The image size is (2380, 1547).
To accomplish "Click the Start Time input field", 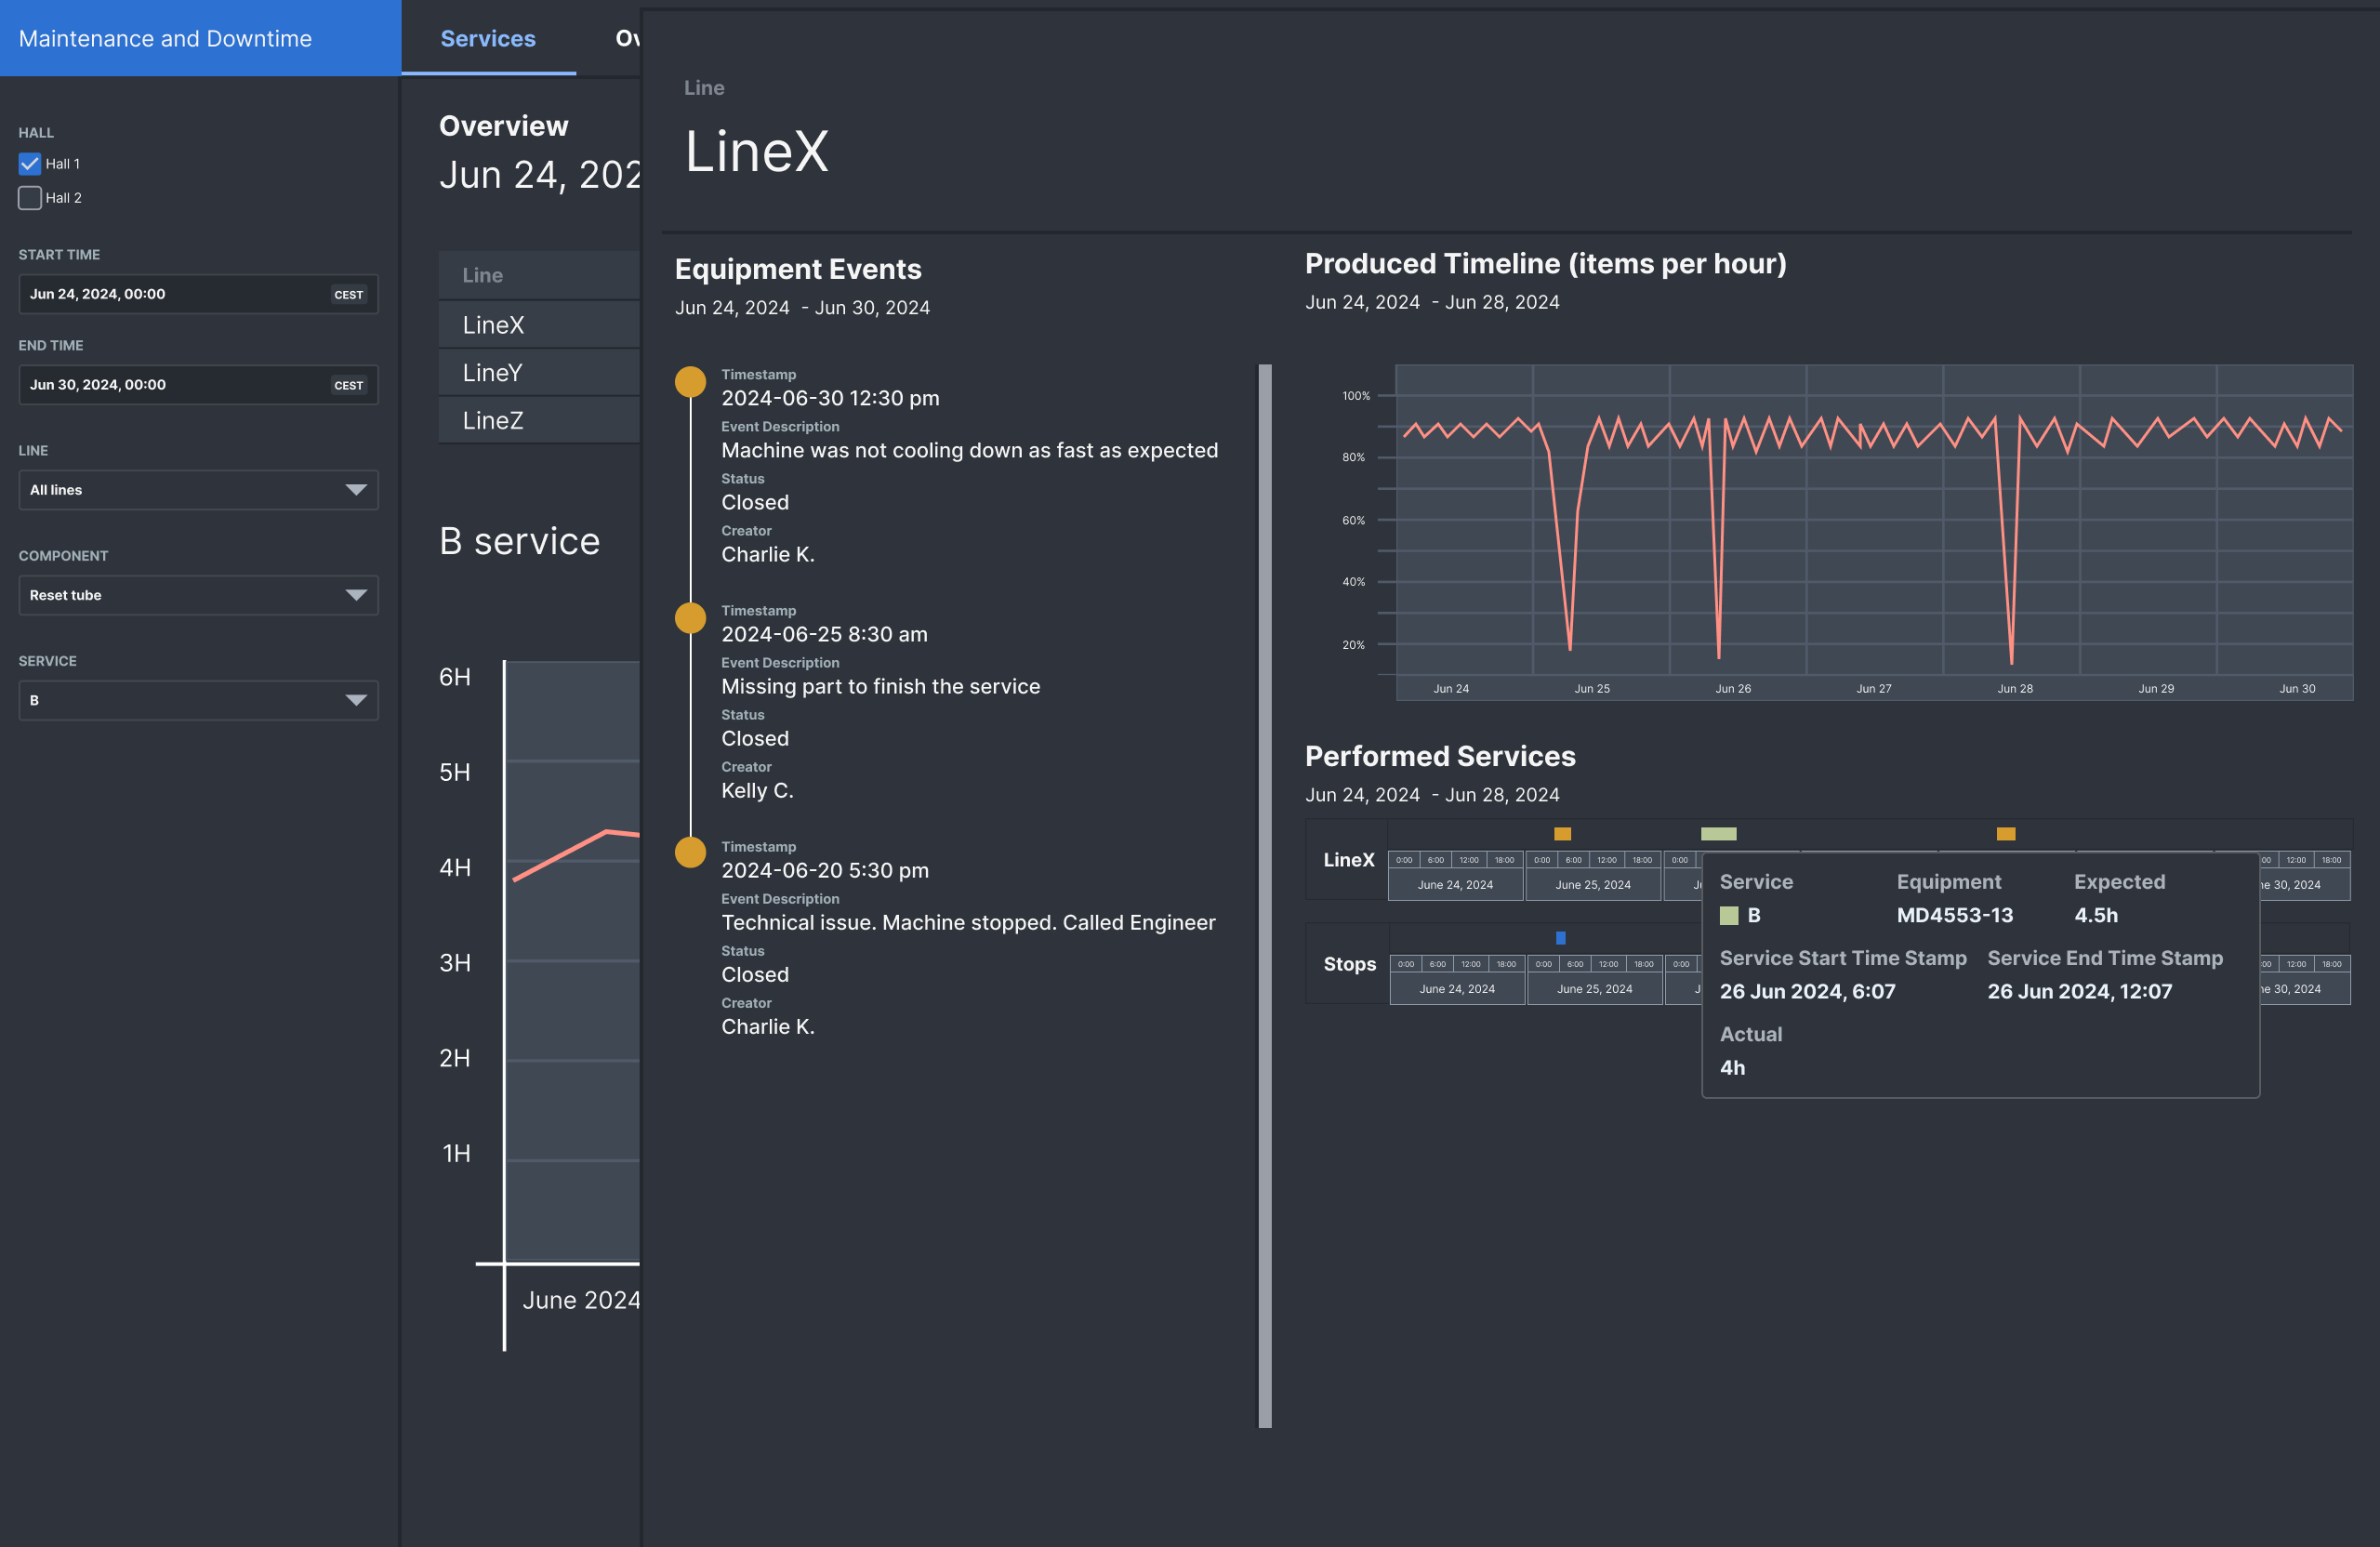I will point(175,294).
